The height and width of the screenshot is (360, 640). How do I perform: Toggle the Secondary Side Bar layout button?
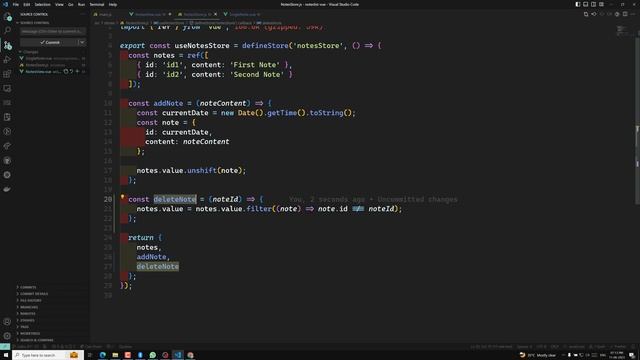pos(593,4)
